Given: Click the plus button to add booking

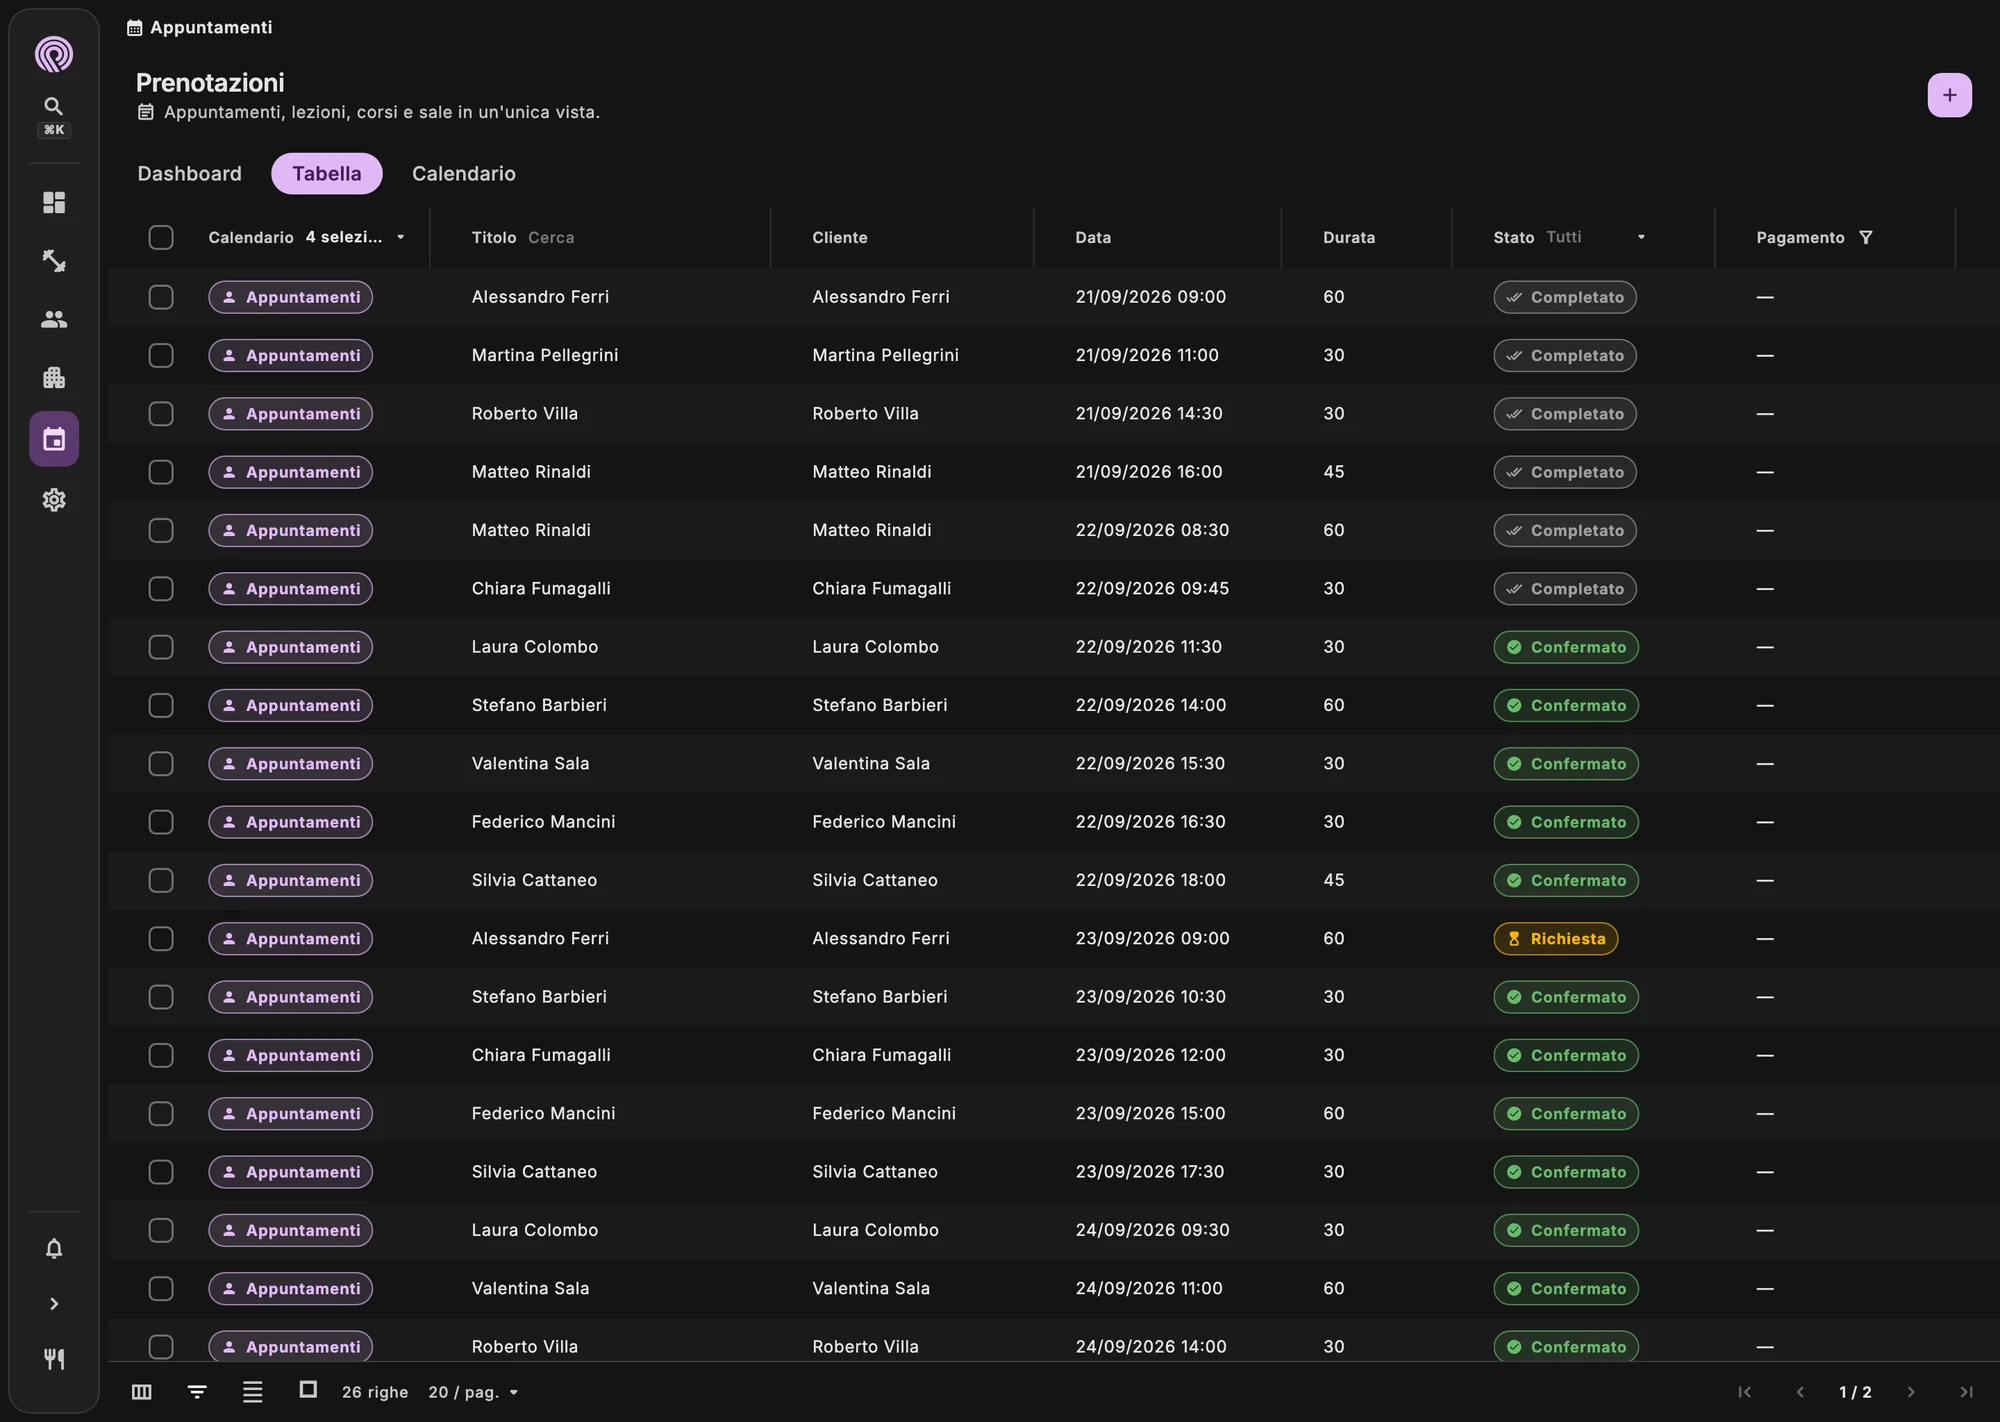Looking at the screenshot, I should coord(1949,95).
